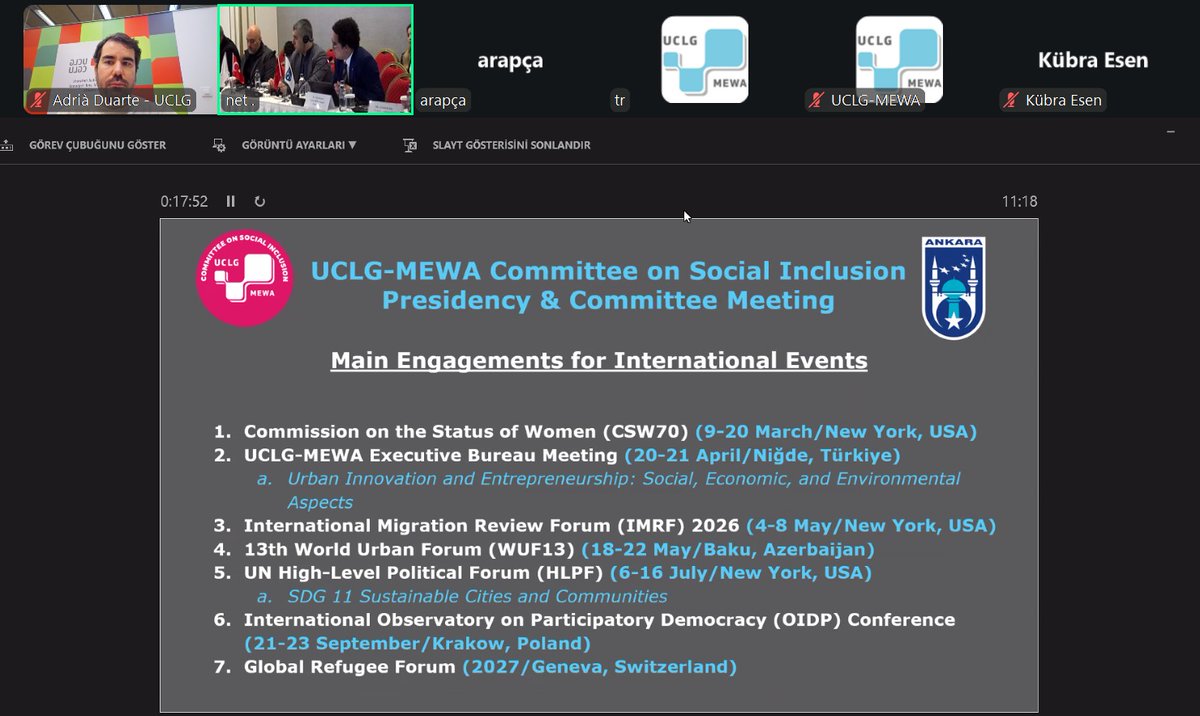
Task: Select the Kübra Esen participant tile
Action: (x=1093, y=59)
